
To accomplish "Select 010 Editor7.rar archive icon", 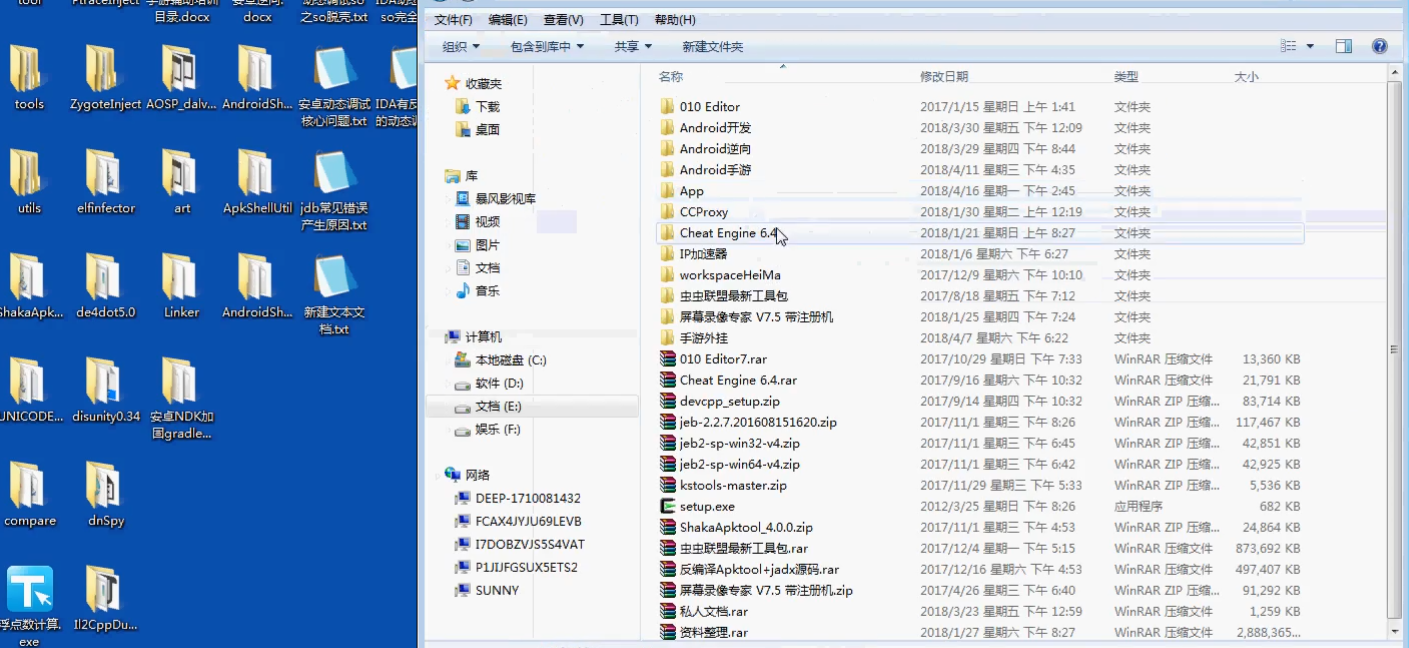I will click(668, 359).
